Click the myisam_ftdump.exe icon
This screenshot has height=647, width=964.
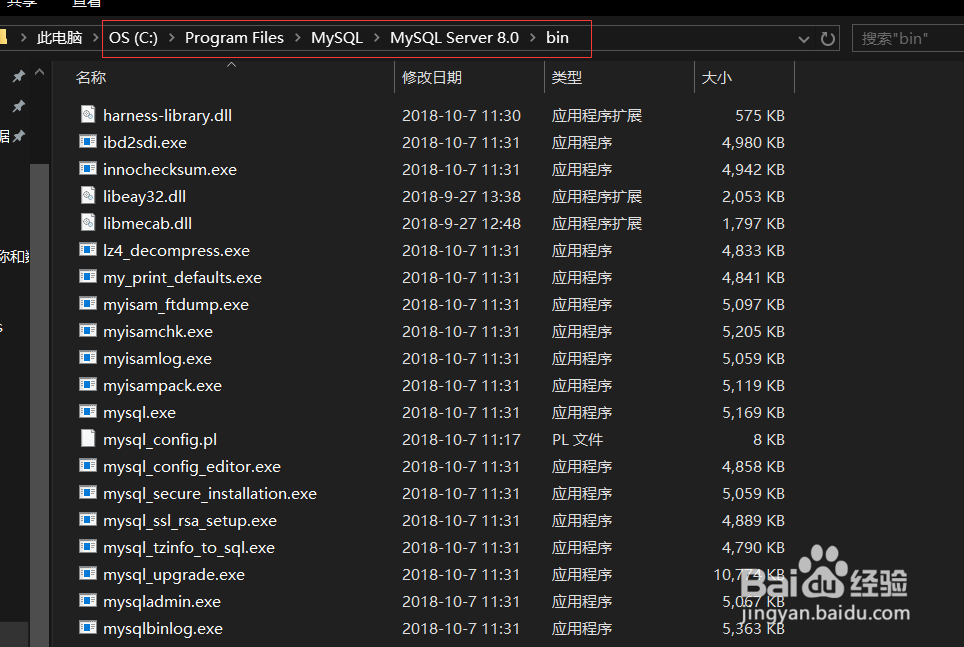[88, 304]
